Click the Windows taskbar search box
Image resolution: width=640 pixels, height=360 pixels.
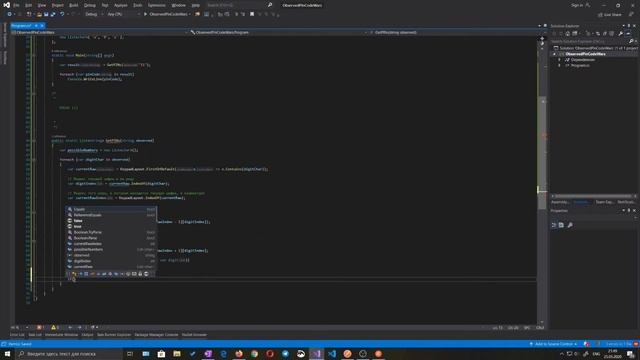69,354
